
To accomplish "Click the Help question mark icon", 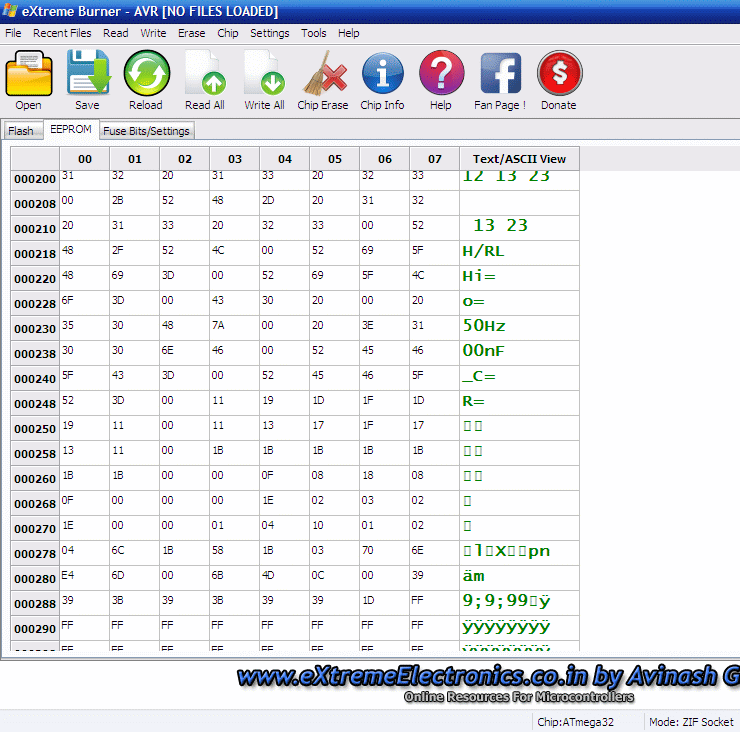I will (441, 75).
